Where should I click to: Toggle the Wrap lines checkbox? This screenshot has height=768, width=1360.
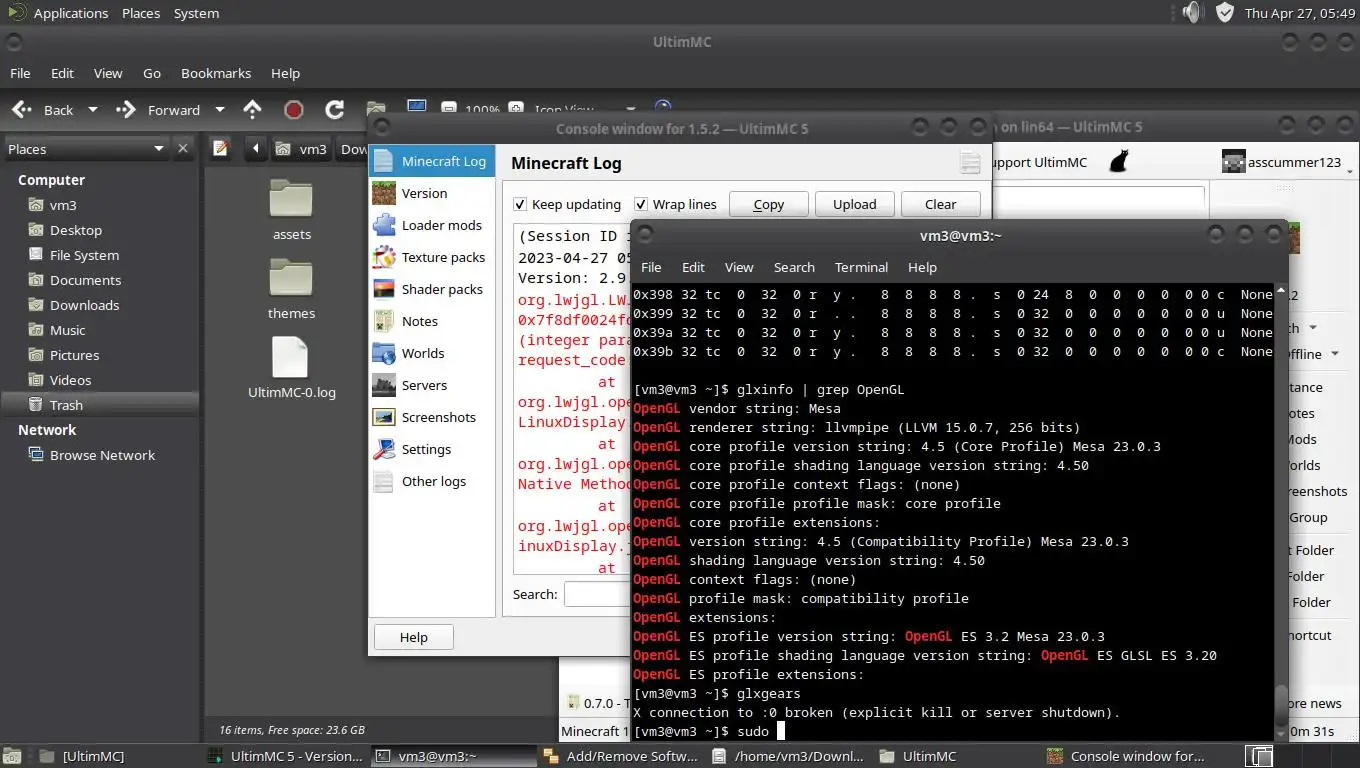[641, 204]
